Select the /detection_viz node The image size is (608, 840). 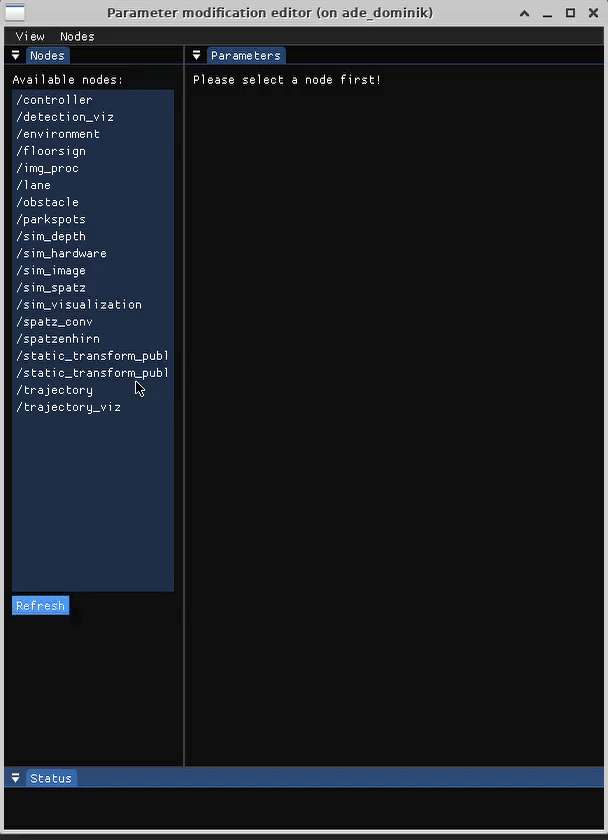click(64, 116)
